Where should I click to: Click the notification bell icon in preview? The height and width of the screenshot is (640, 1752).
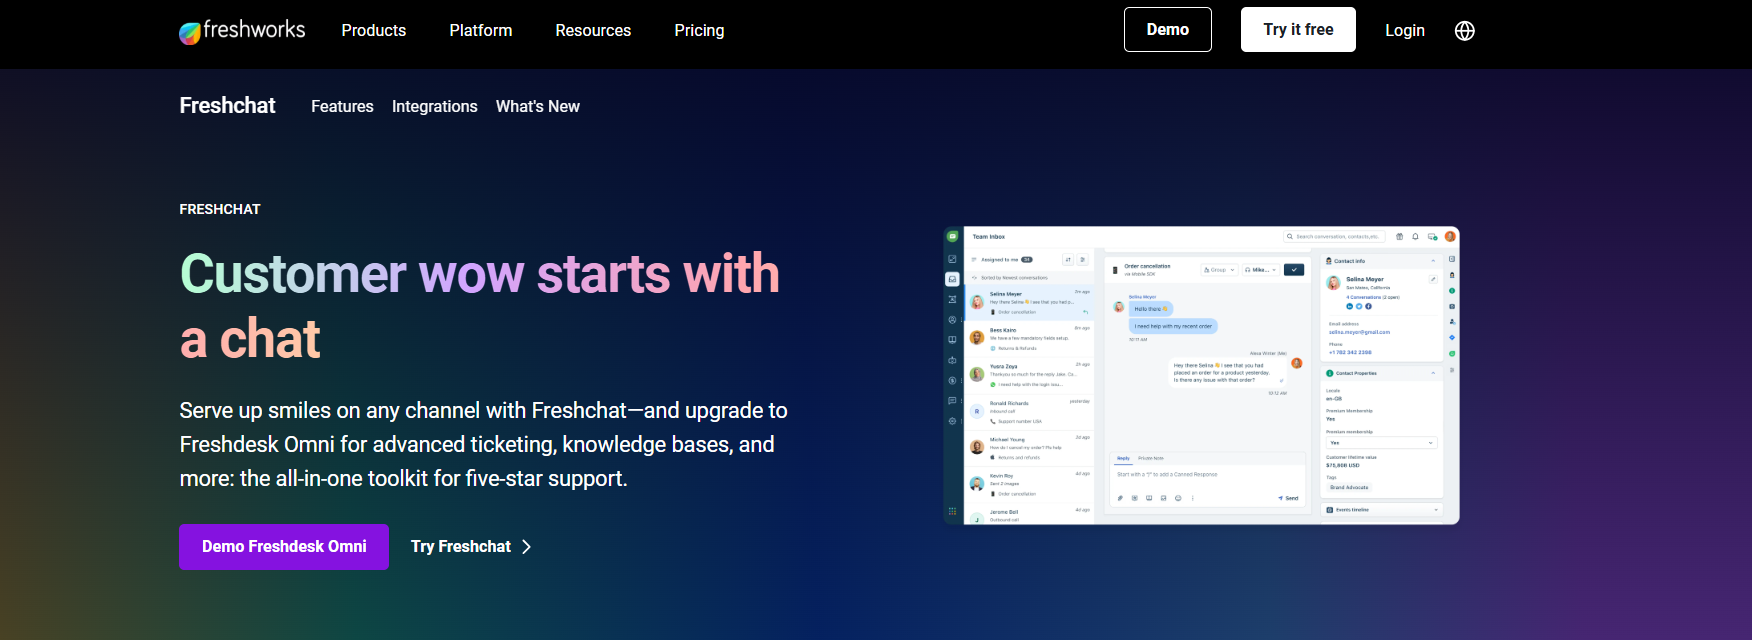1415,237
